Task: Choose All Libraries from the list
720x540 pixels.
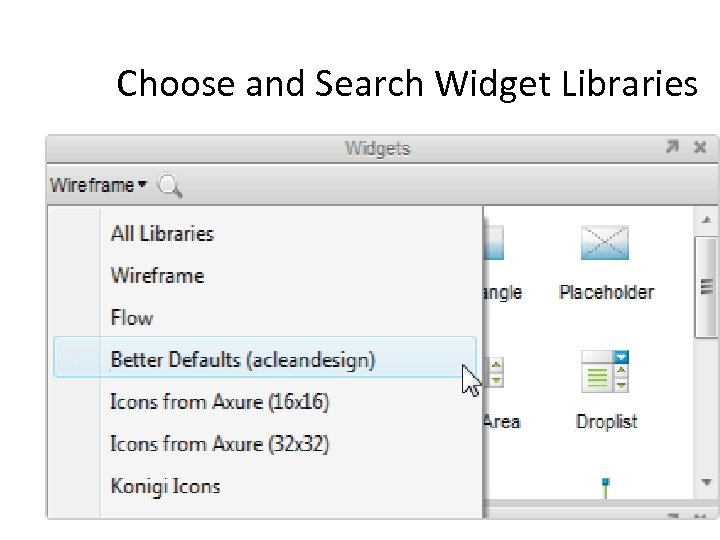Action: pos(162,234)
